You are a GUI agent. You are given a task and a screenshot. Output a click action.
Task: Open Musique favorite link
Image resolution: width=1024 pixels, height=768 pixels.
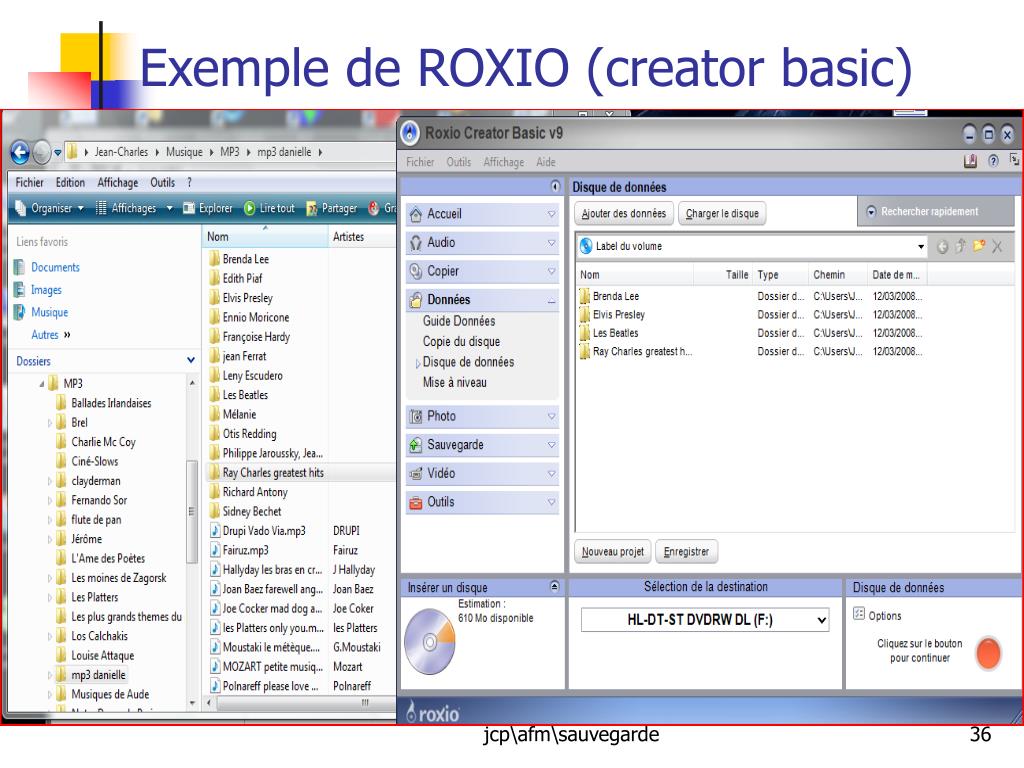tap(49, 312)
